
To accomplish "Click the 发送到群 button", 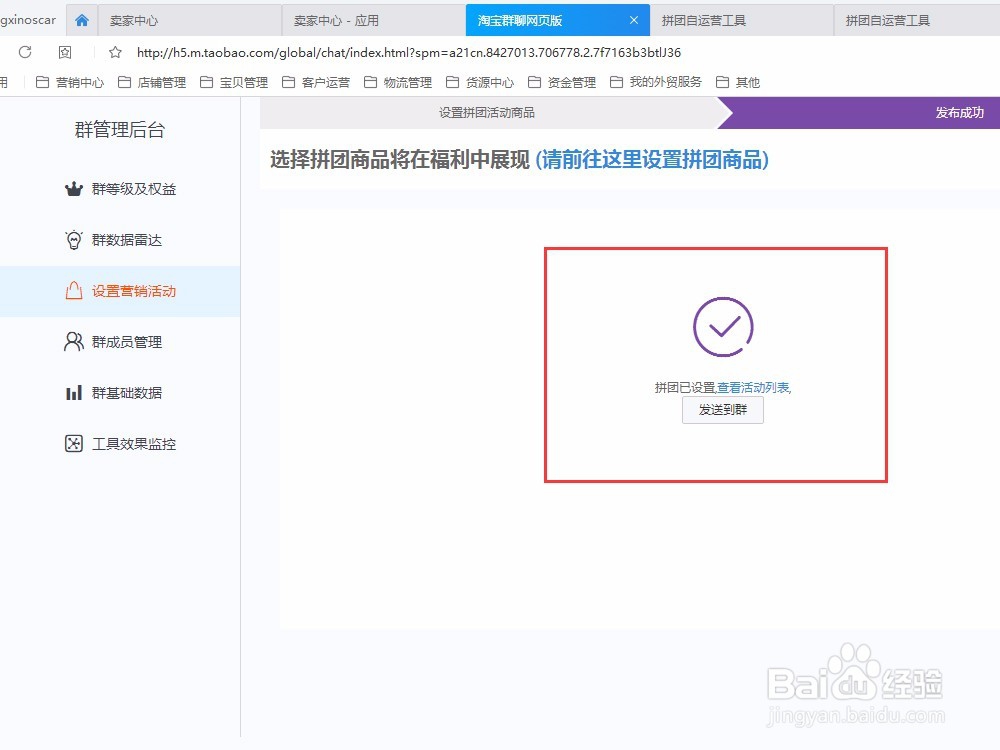I will click(722, 410).
